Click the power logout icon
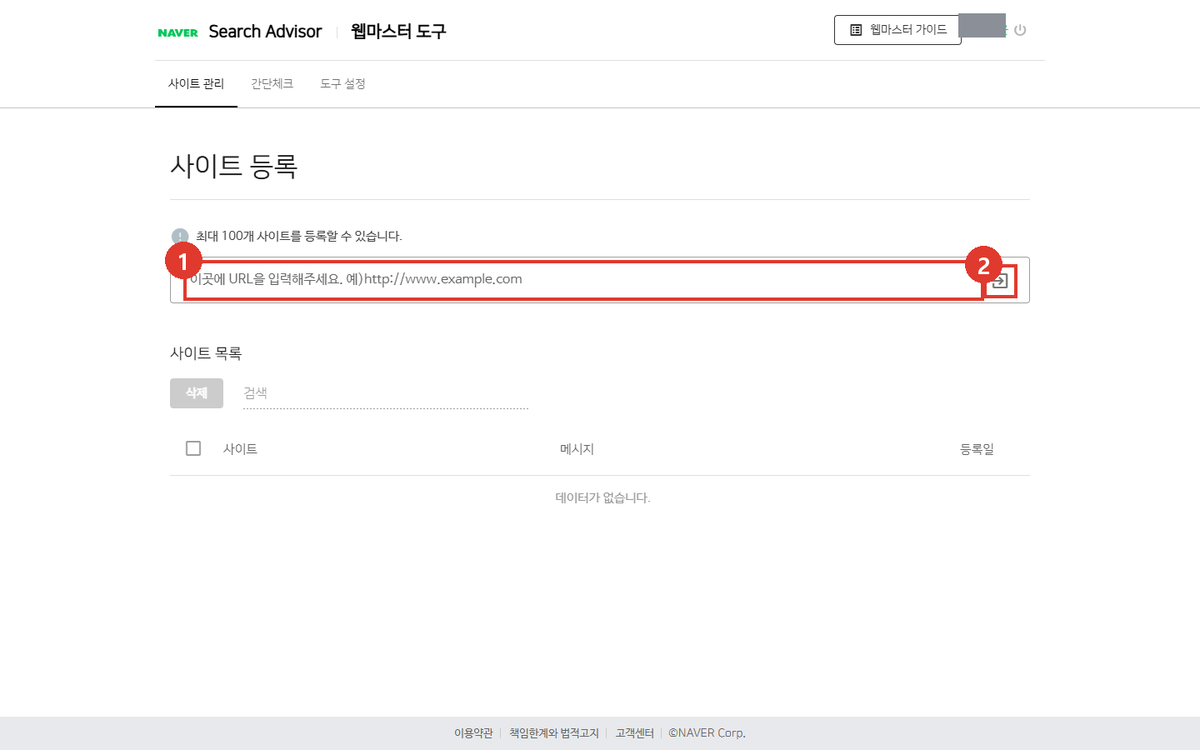 click(1020, 30)
